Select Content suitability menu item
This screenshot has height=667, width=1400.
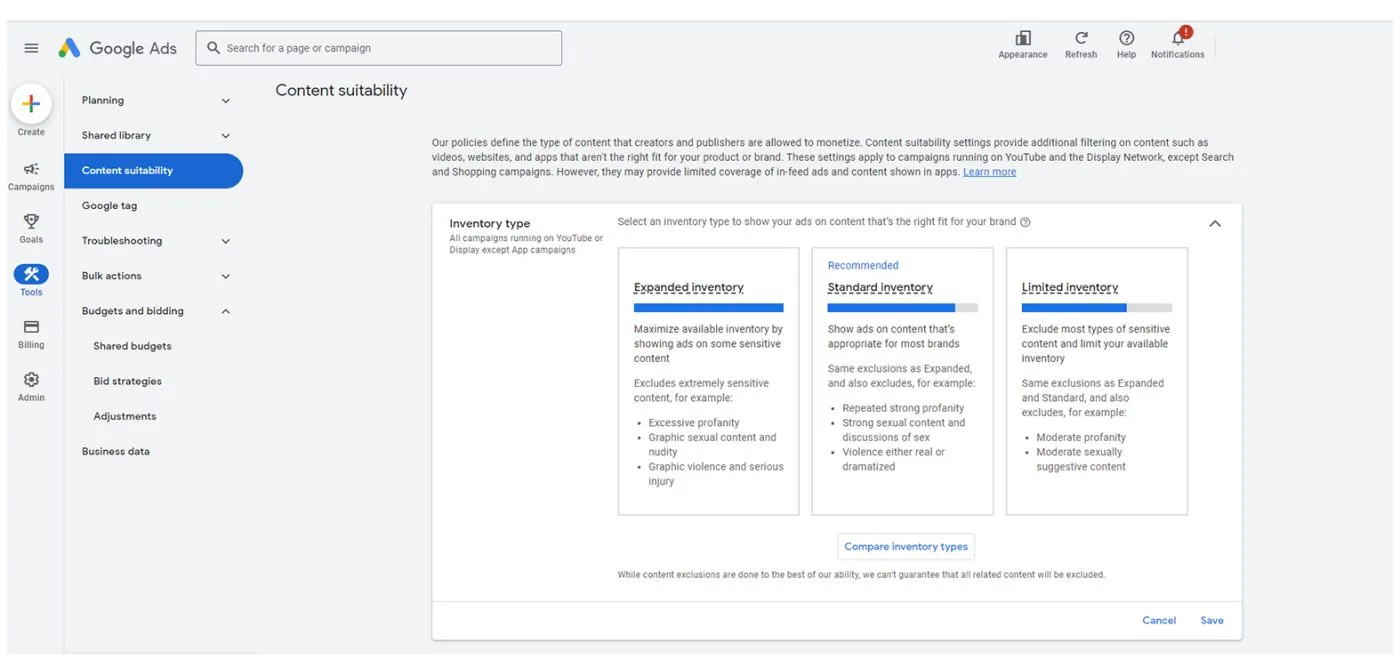[153, 171]
